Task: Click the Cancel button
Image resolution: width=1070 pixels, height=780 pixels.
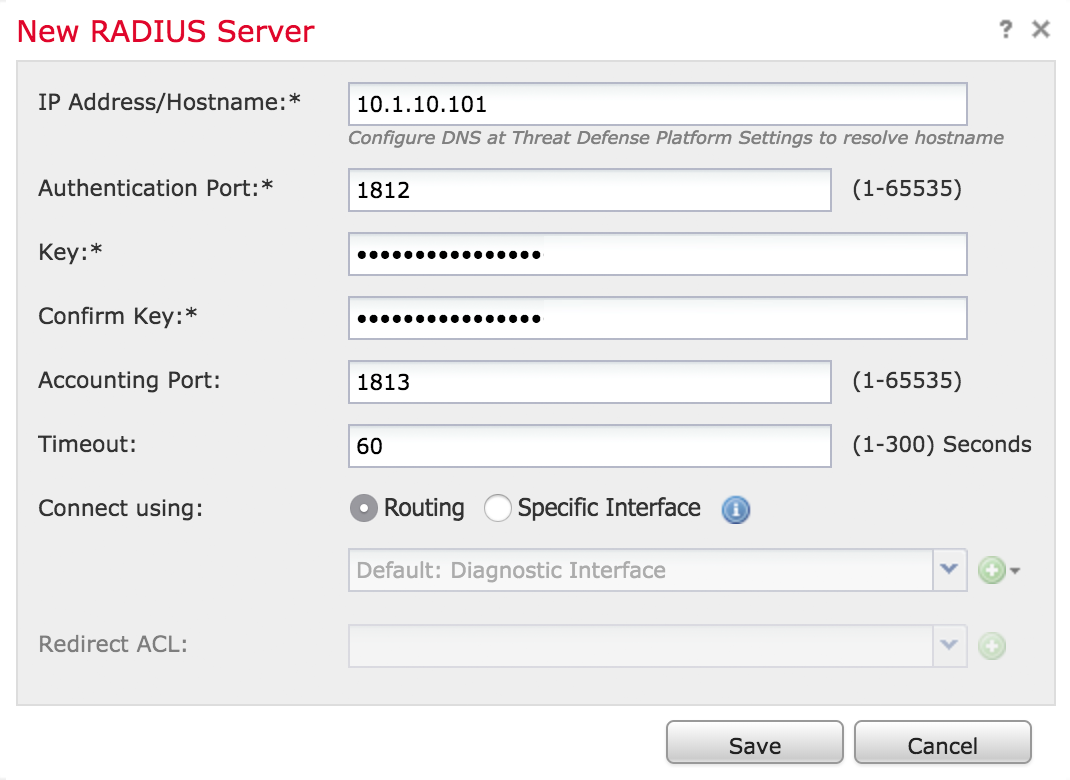Action: [942, 743]
